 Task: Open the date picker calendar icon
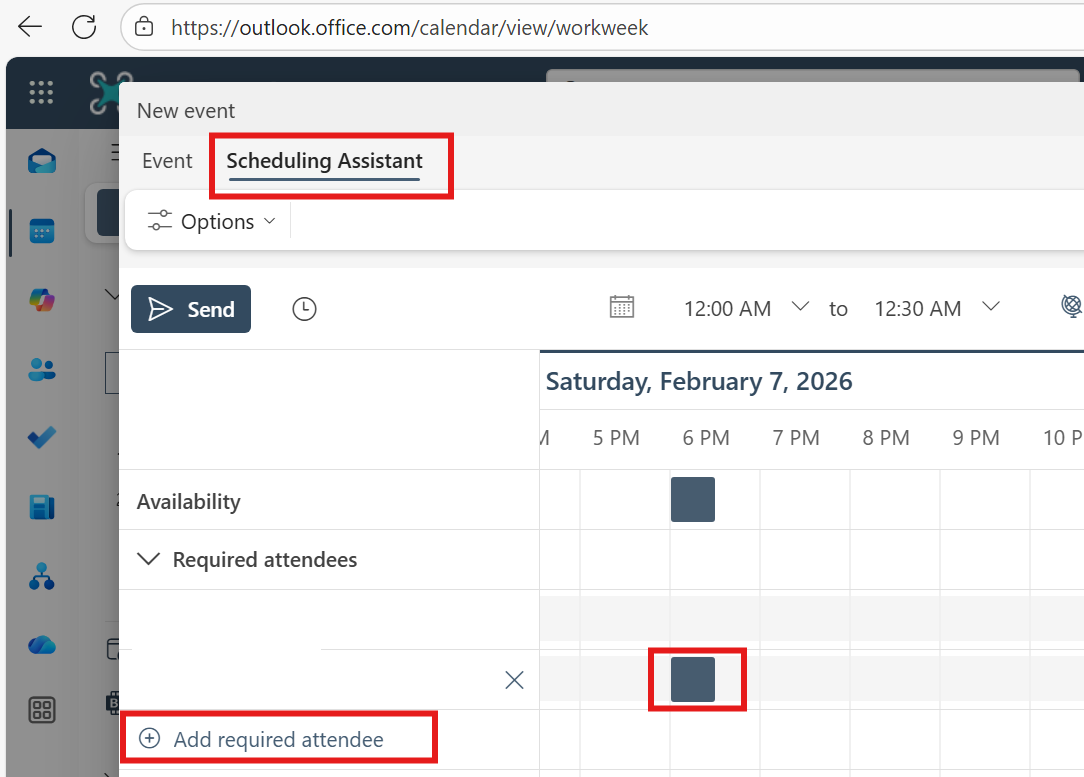point(622,307)
